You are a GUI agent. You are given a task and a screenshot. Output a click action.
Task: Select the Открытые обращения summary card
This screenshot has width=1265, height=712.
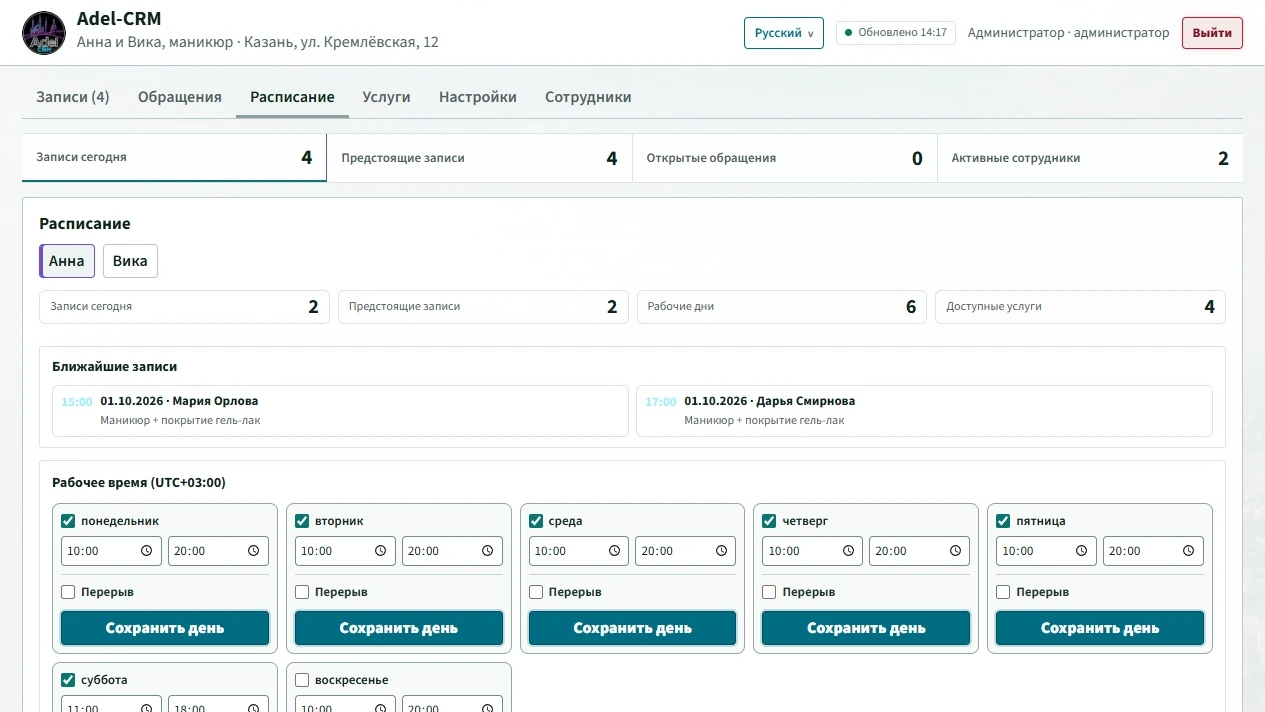[785, 158]
